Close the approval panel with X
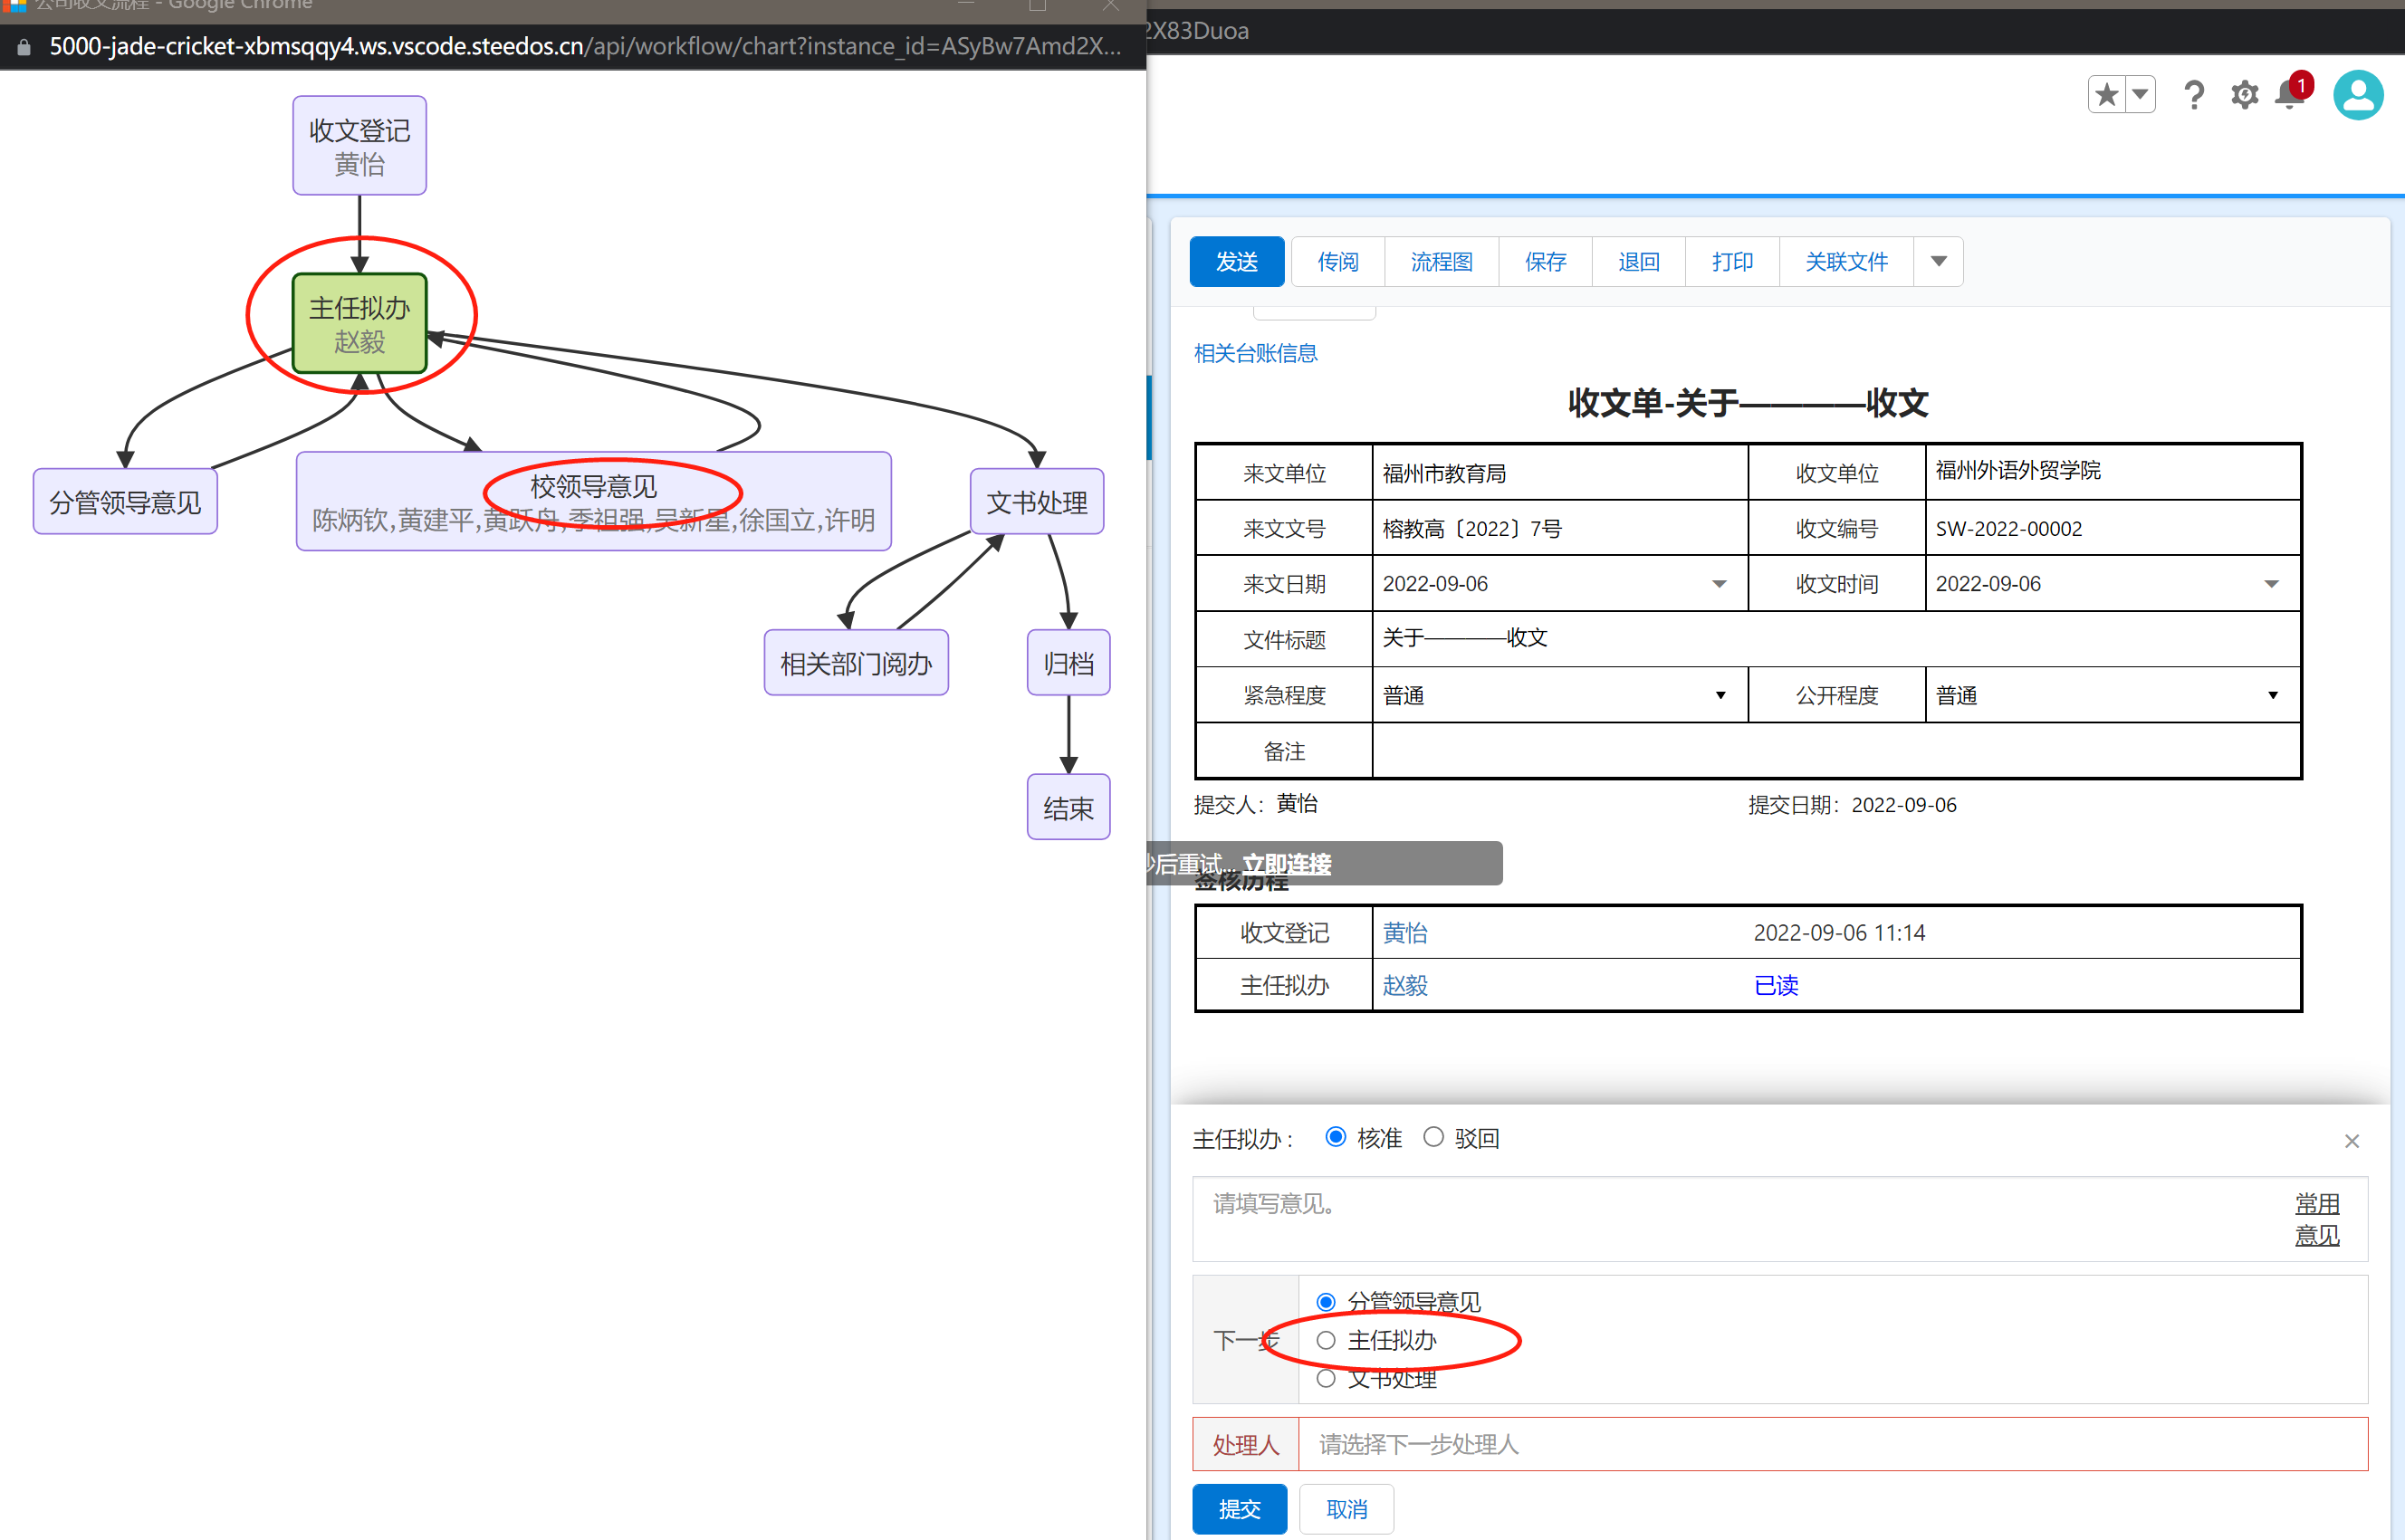This screenshot has width=2405, height=1540. (2352, 1141)
